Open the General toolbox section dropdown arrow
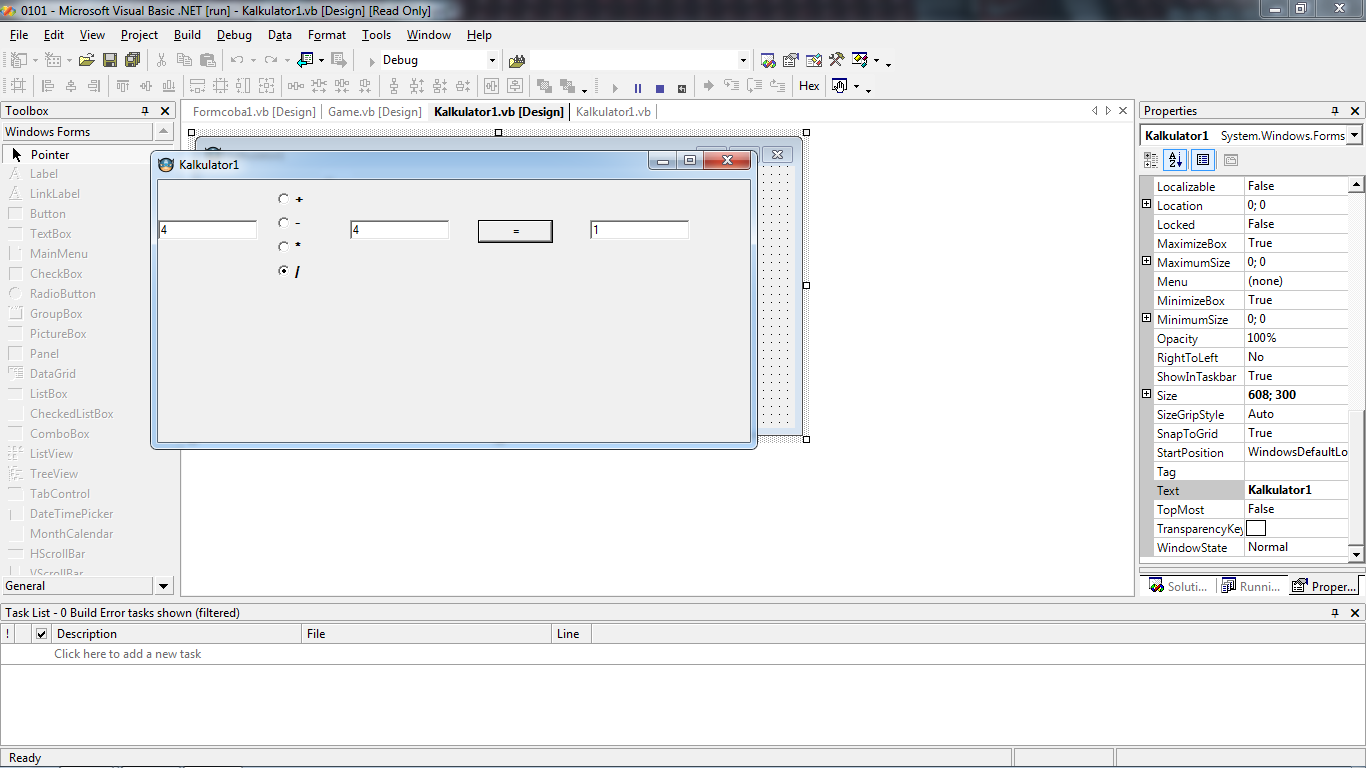The height and width of the screenshot is (768, 1366). 164,586
